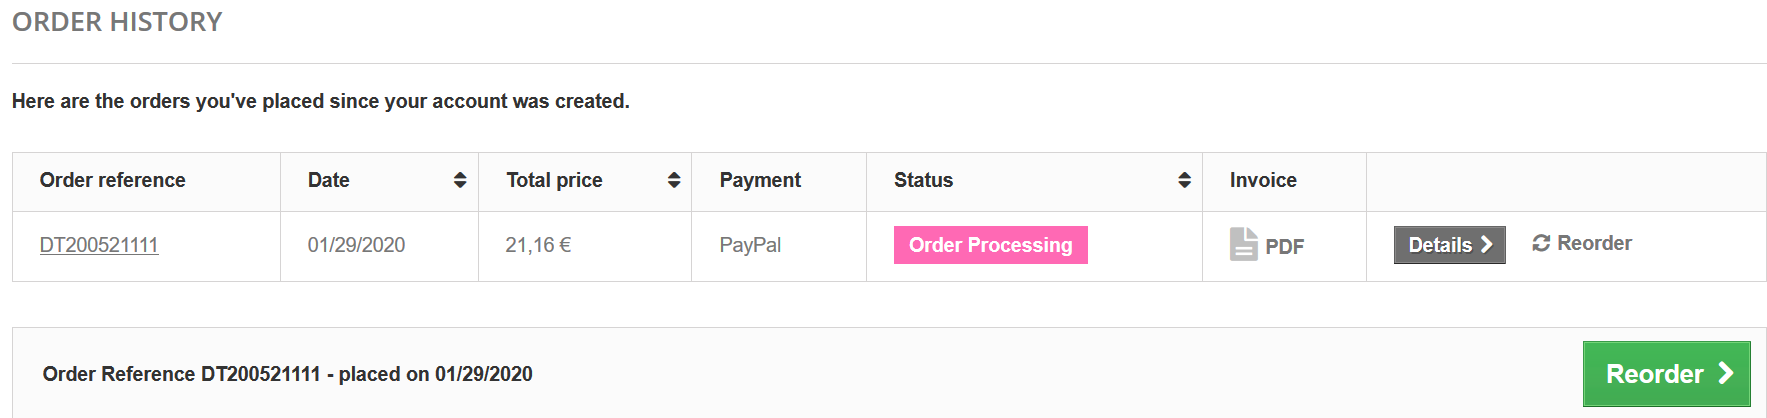This screenshot has height=418, width=1767.
Task: Click the Order reference column header
Action: (x=147, y=182)
